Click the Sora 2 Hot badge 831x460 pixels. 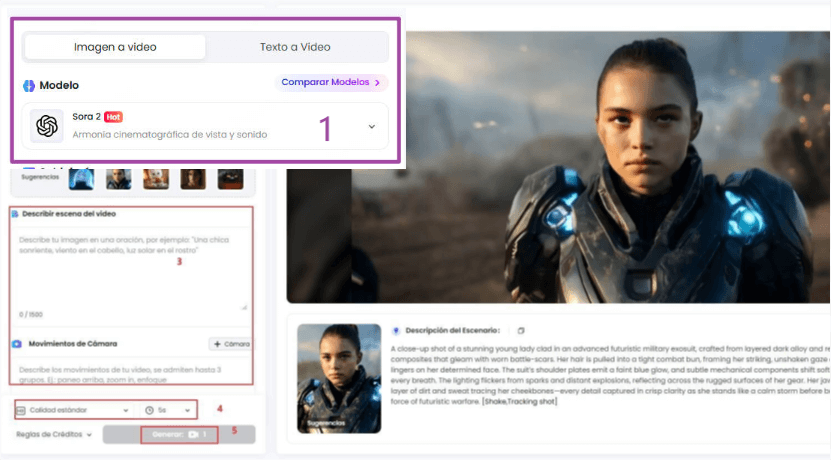click(x=113, y=117)
